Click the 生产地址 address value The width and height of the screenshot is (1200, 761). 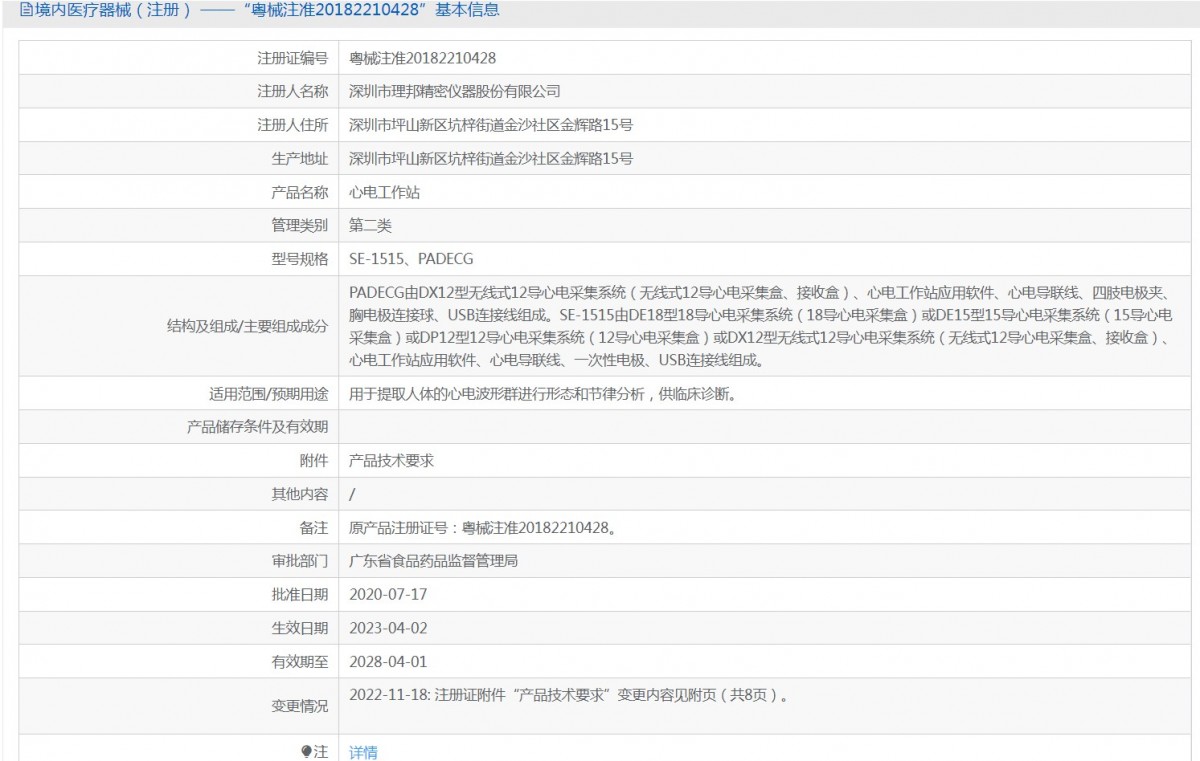[491, 158]
